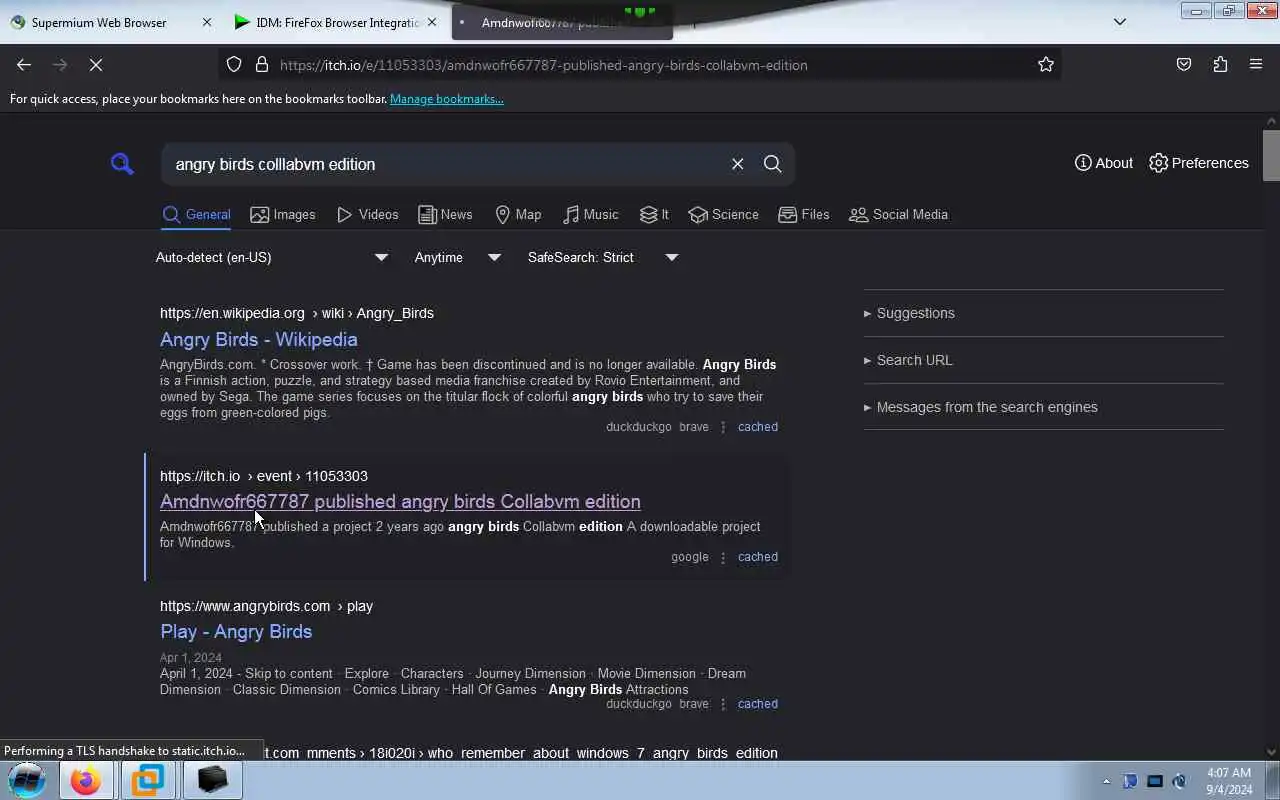Image resolution: width=1280 pixels, height=800 pixels.
Task: Open the volume tray icon
Action: point(1179,781)
